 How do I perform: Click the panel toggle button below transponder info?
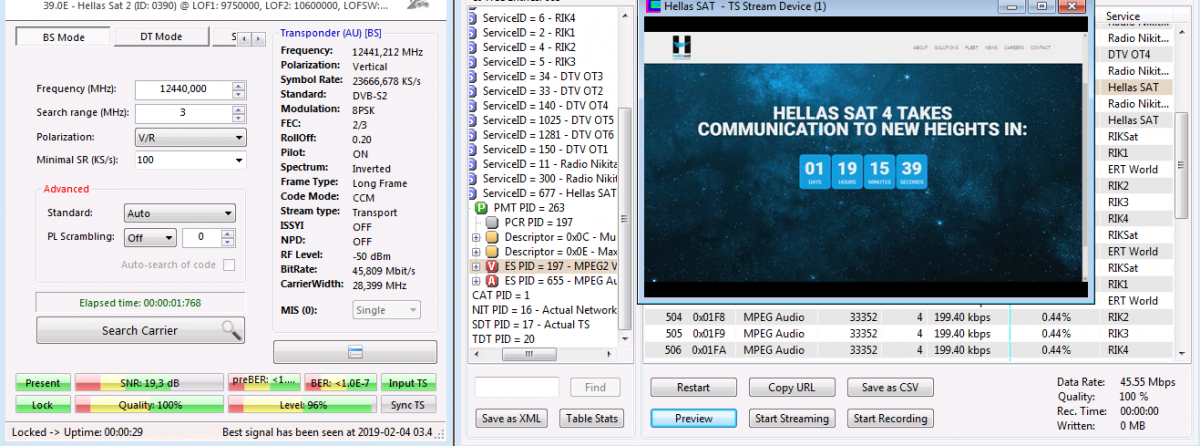click(x=355, y=351)
